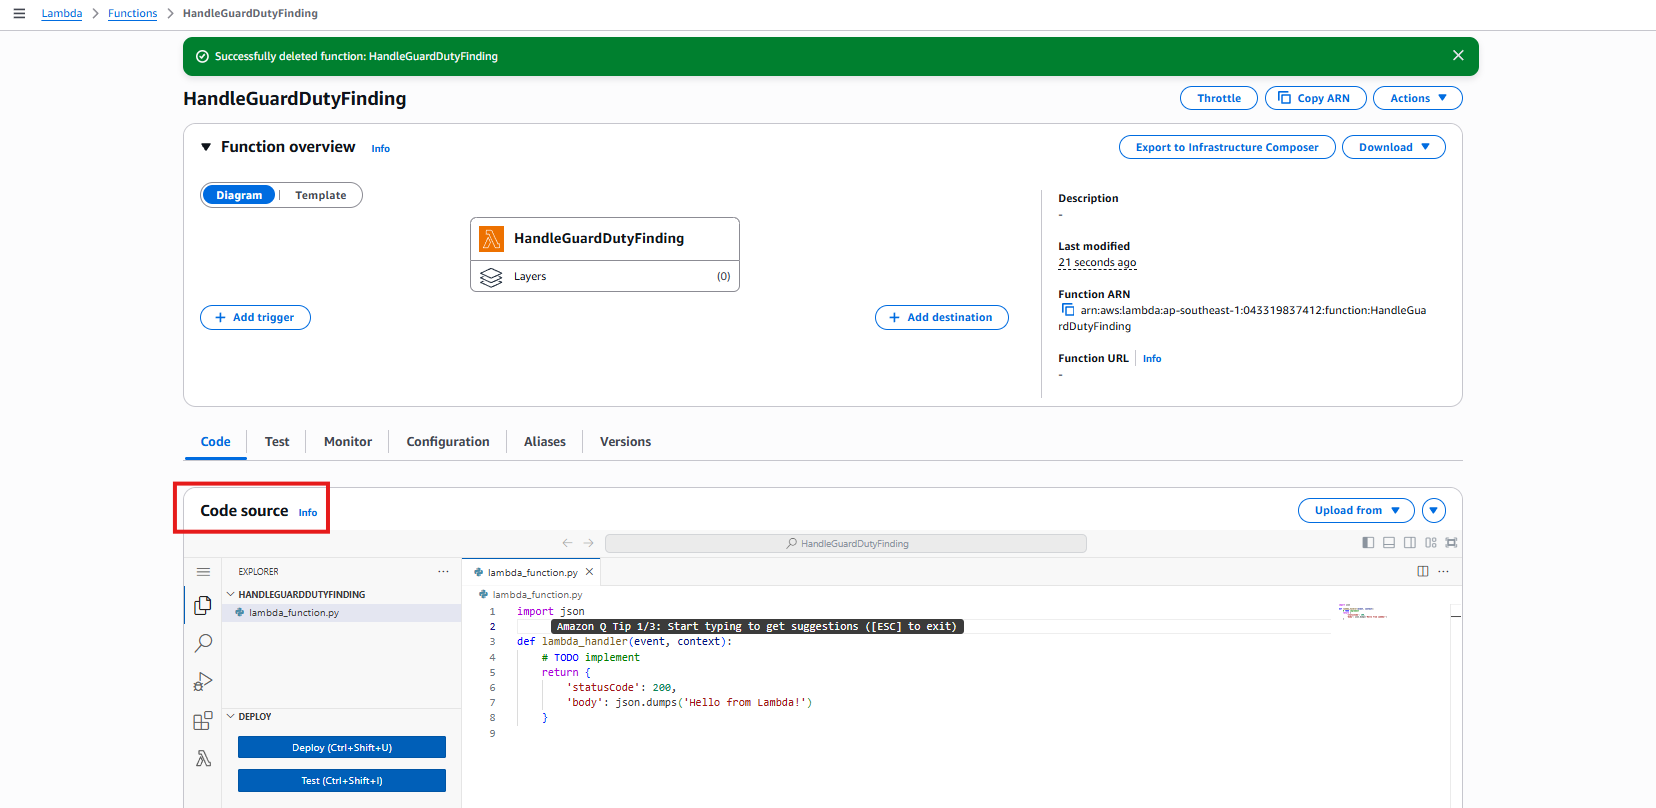This screenshot has height=808, width=1656.
Task: Click Test (Ctrl+Shift+I) button
Action: click(342, 780)
